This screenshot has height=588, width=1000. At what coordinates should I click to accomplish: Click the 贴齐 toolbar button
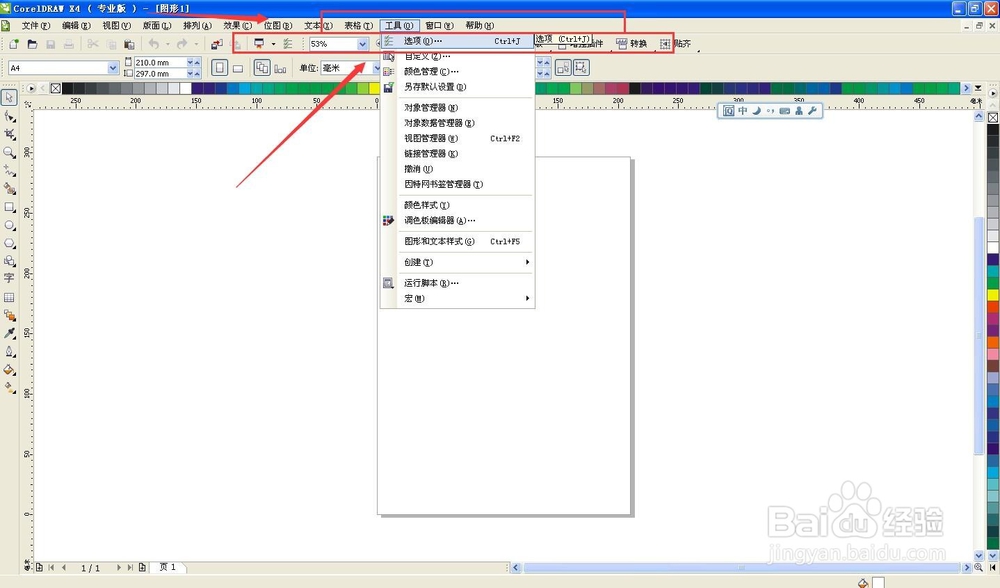coord(675,44)
